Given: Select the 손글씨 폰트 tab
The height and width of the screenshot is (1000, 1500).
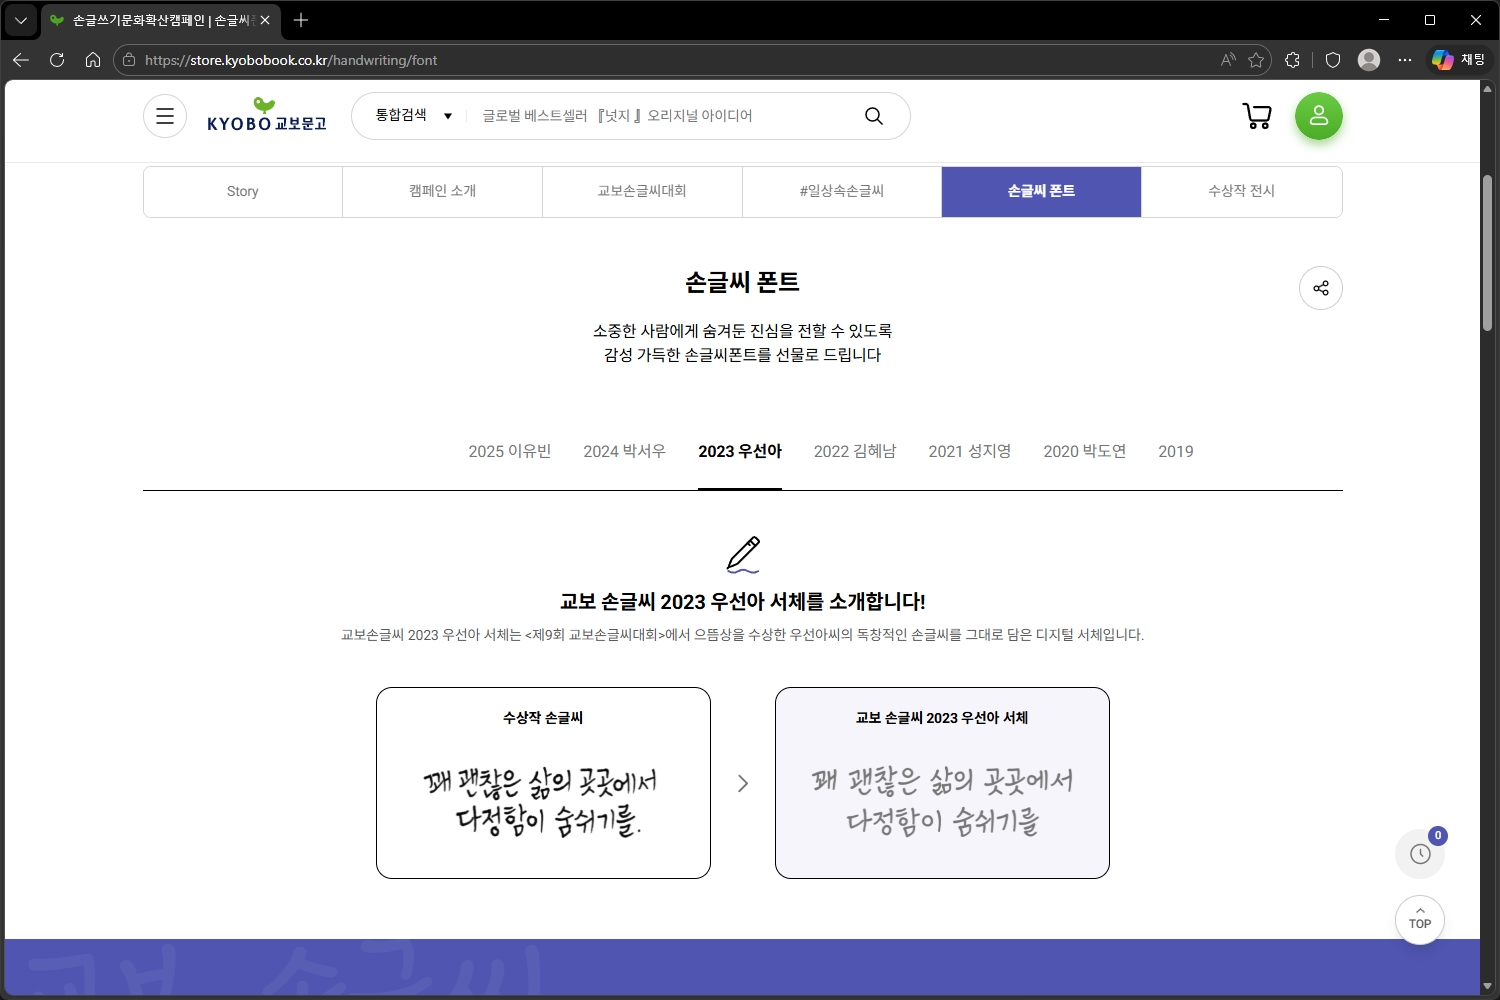Looking at the screenshot, I should point(1041,191).
